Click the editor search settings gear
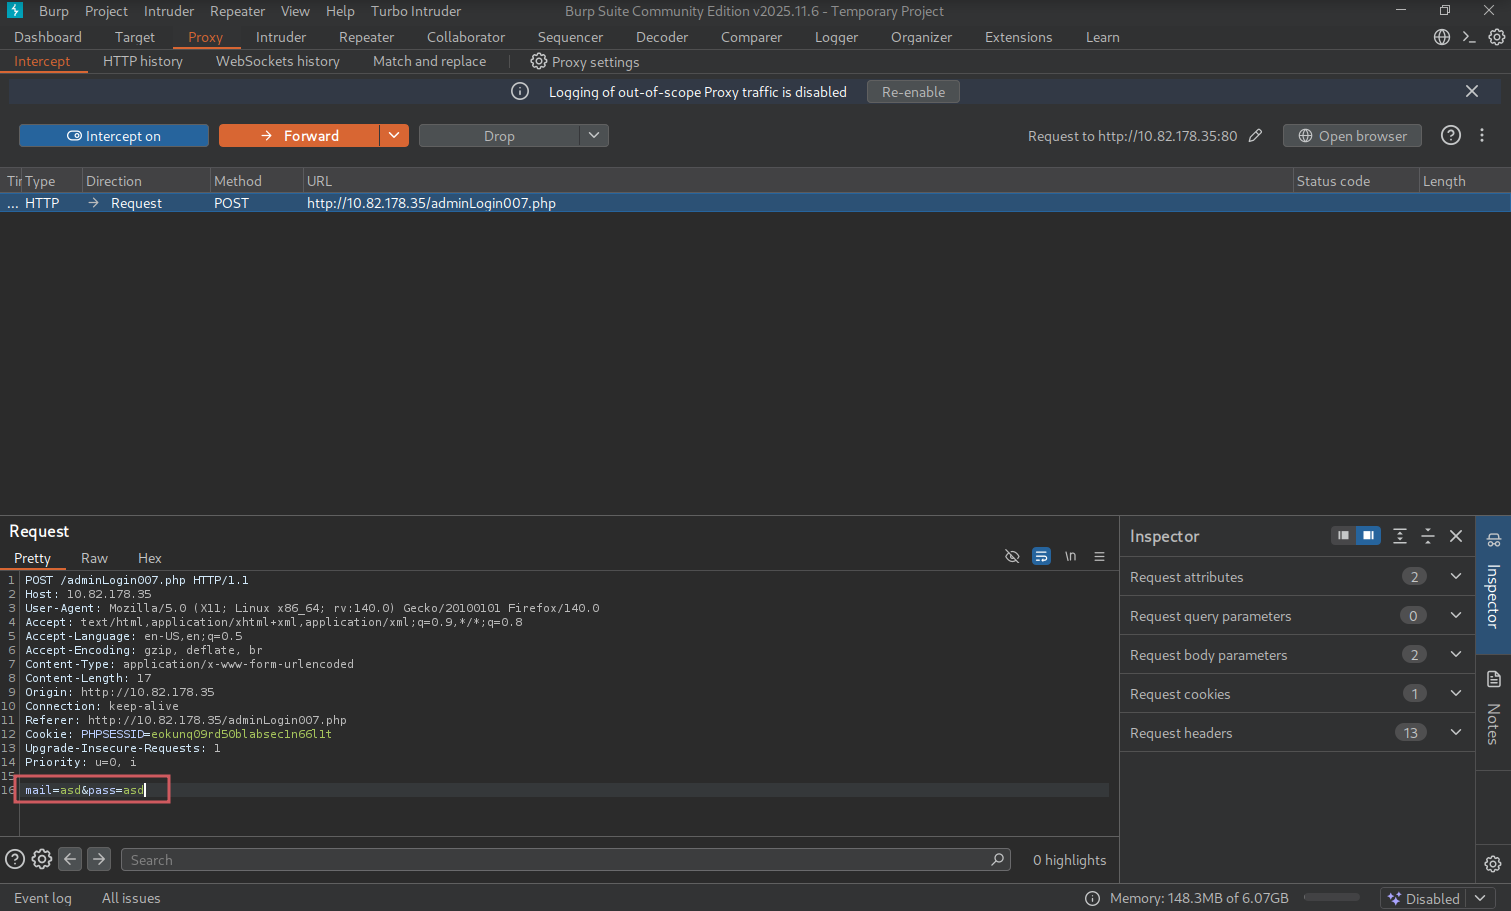The height and width of the screenshot is (911, 1511). point(42,859)
